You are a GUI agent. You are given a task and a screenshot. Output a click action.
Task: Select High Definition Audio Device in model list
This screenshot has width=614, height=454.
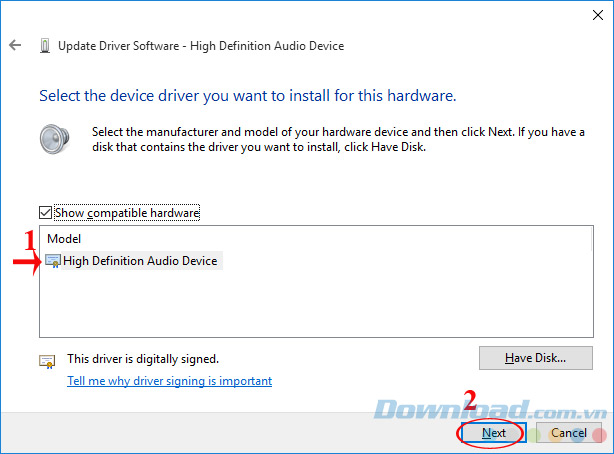(x=140, y=261)
